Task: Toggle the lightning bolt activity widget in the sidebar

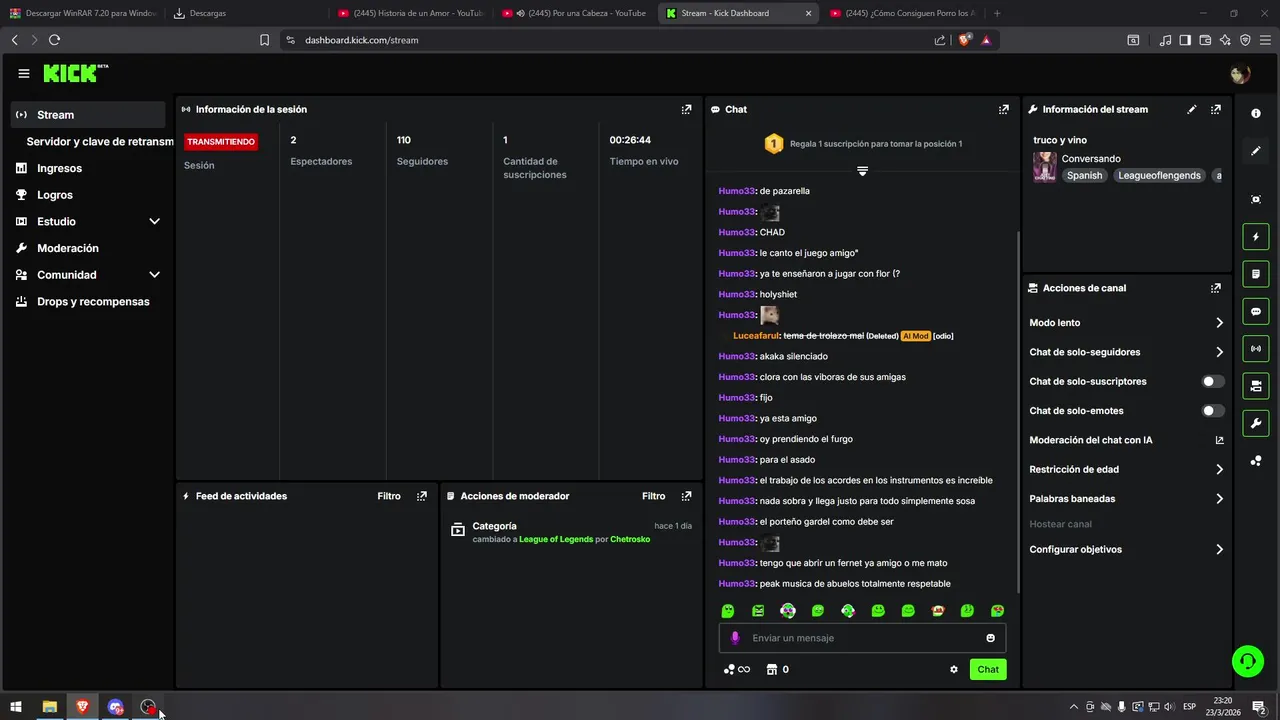Action: (x=1256, y=237)
